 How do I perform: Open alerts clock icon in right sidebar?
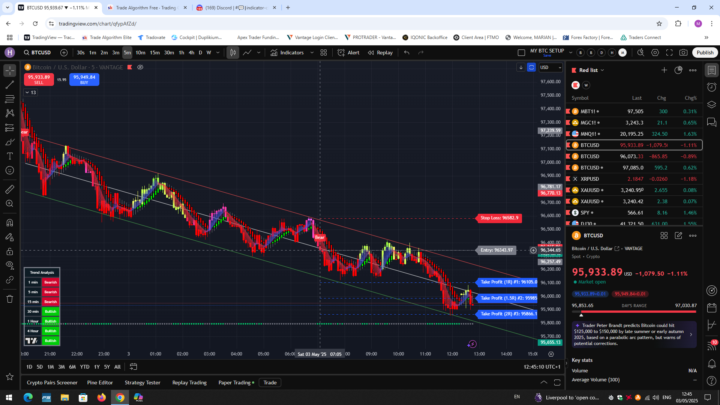click(711, 87)
